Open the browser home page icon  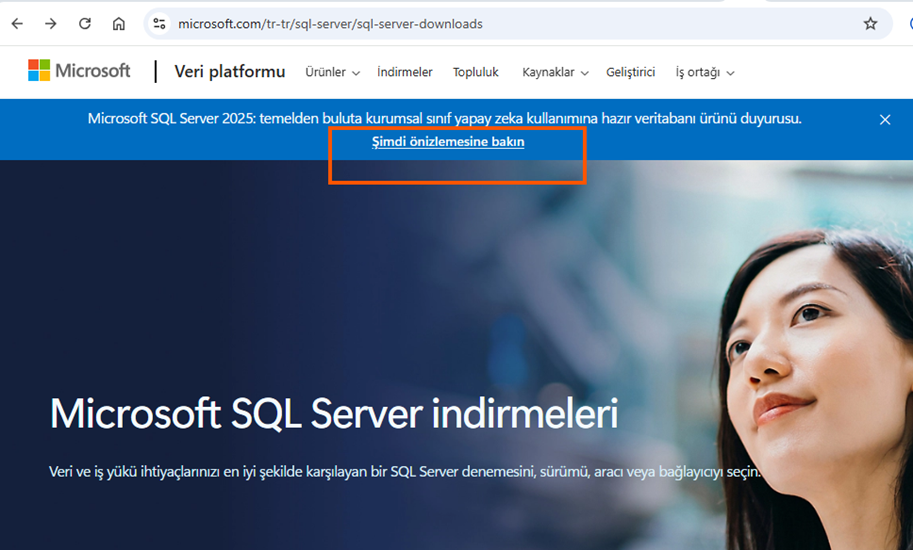119,24
